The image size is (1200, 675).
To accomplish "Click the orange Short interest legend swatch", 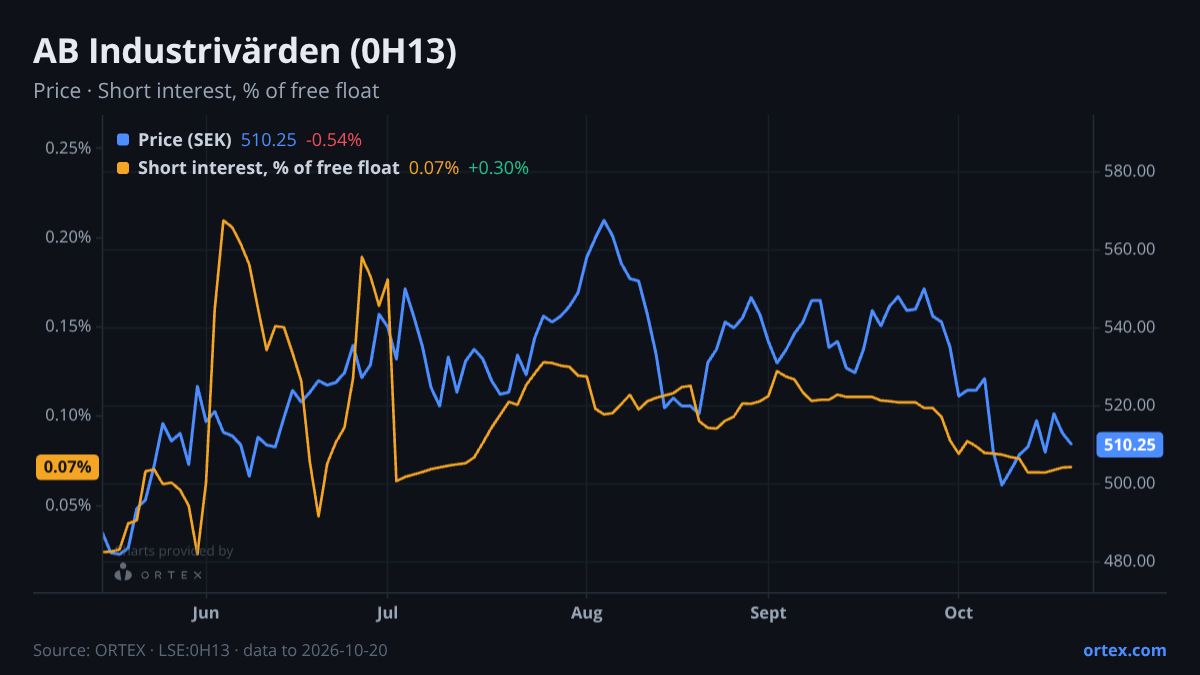I will (x=123, y=168).
